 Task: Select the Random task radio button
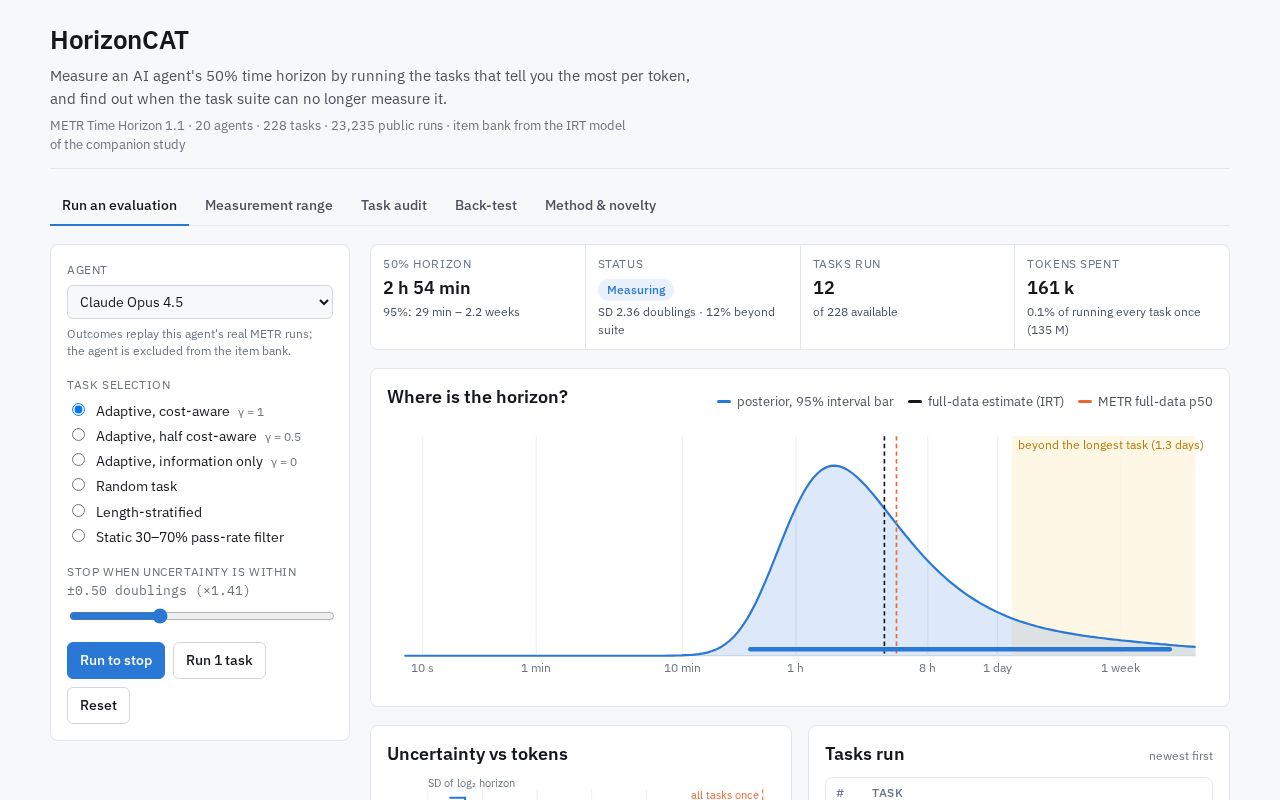tap(79, 485)
